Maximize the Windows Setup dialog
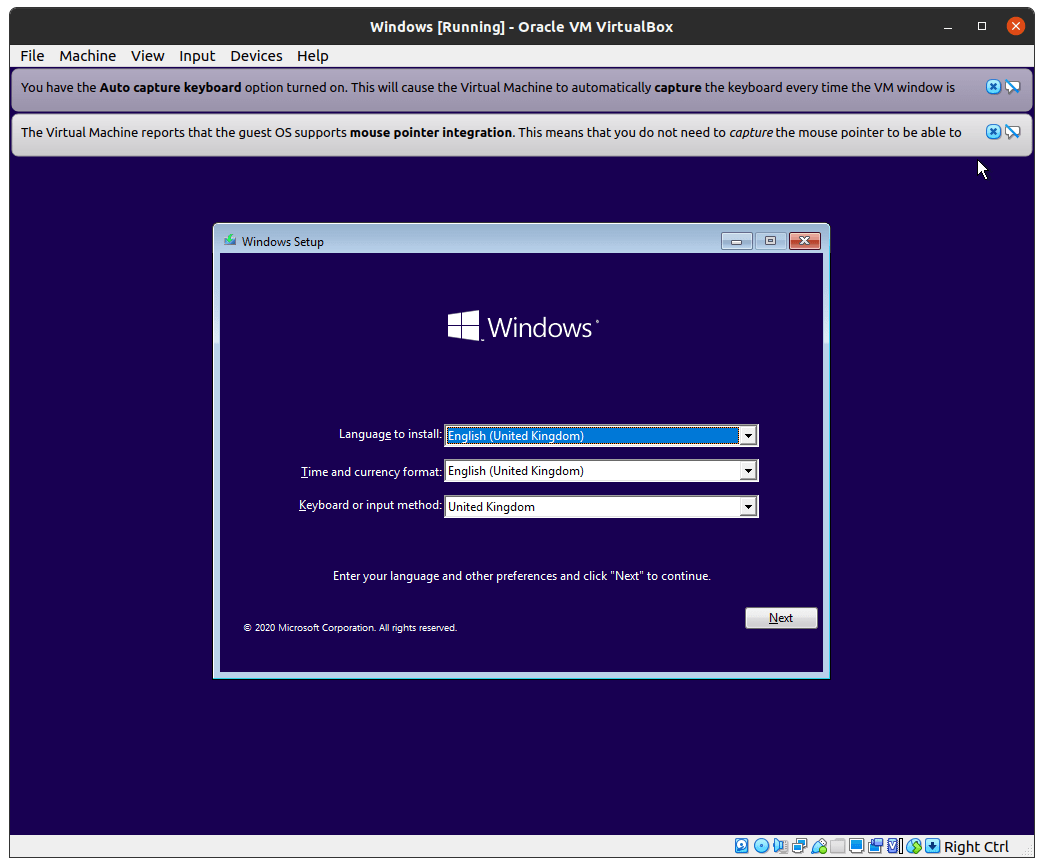 (770, 241)
